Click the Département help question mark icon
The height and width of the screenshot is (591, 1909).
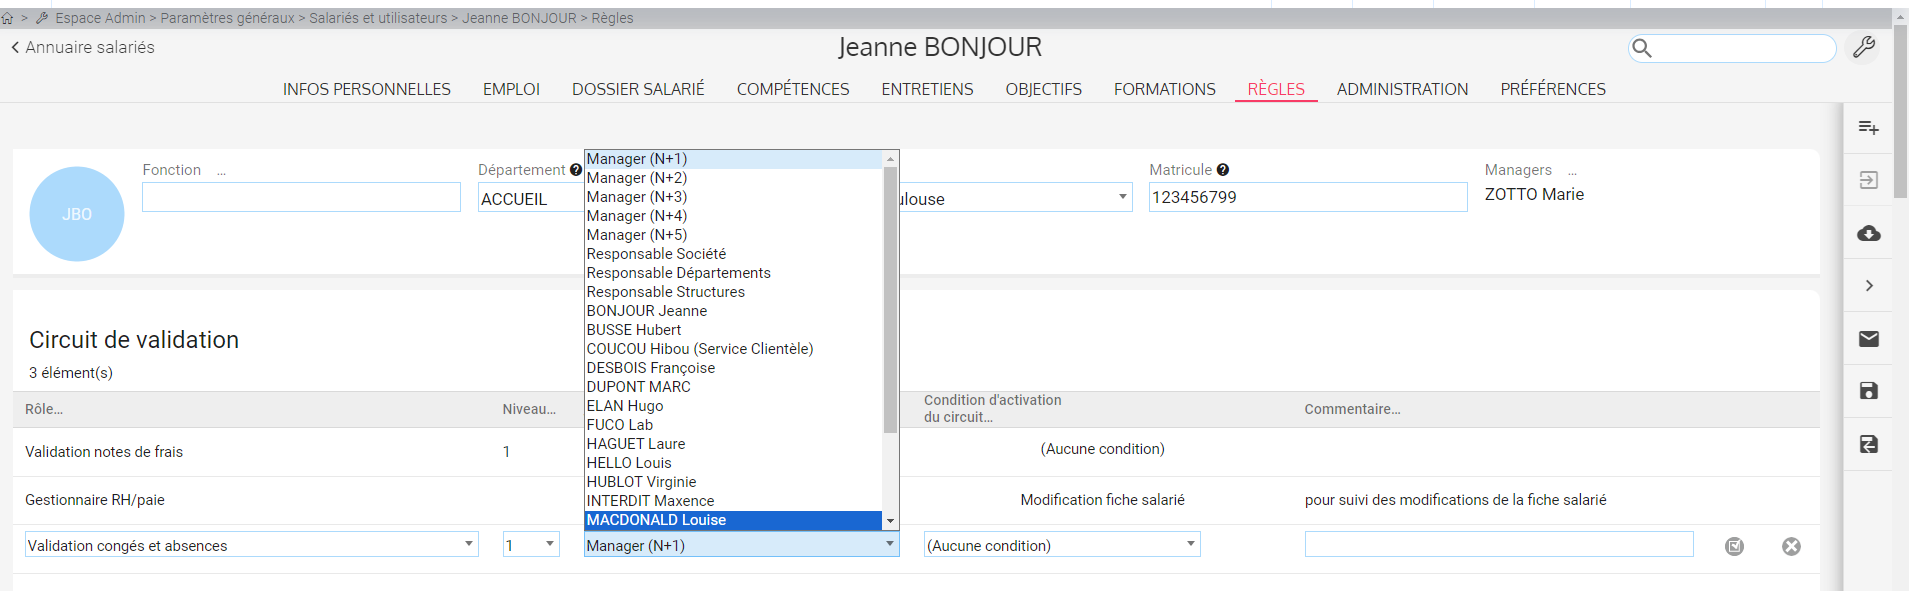(576, 170)
